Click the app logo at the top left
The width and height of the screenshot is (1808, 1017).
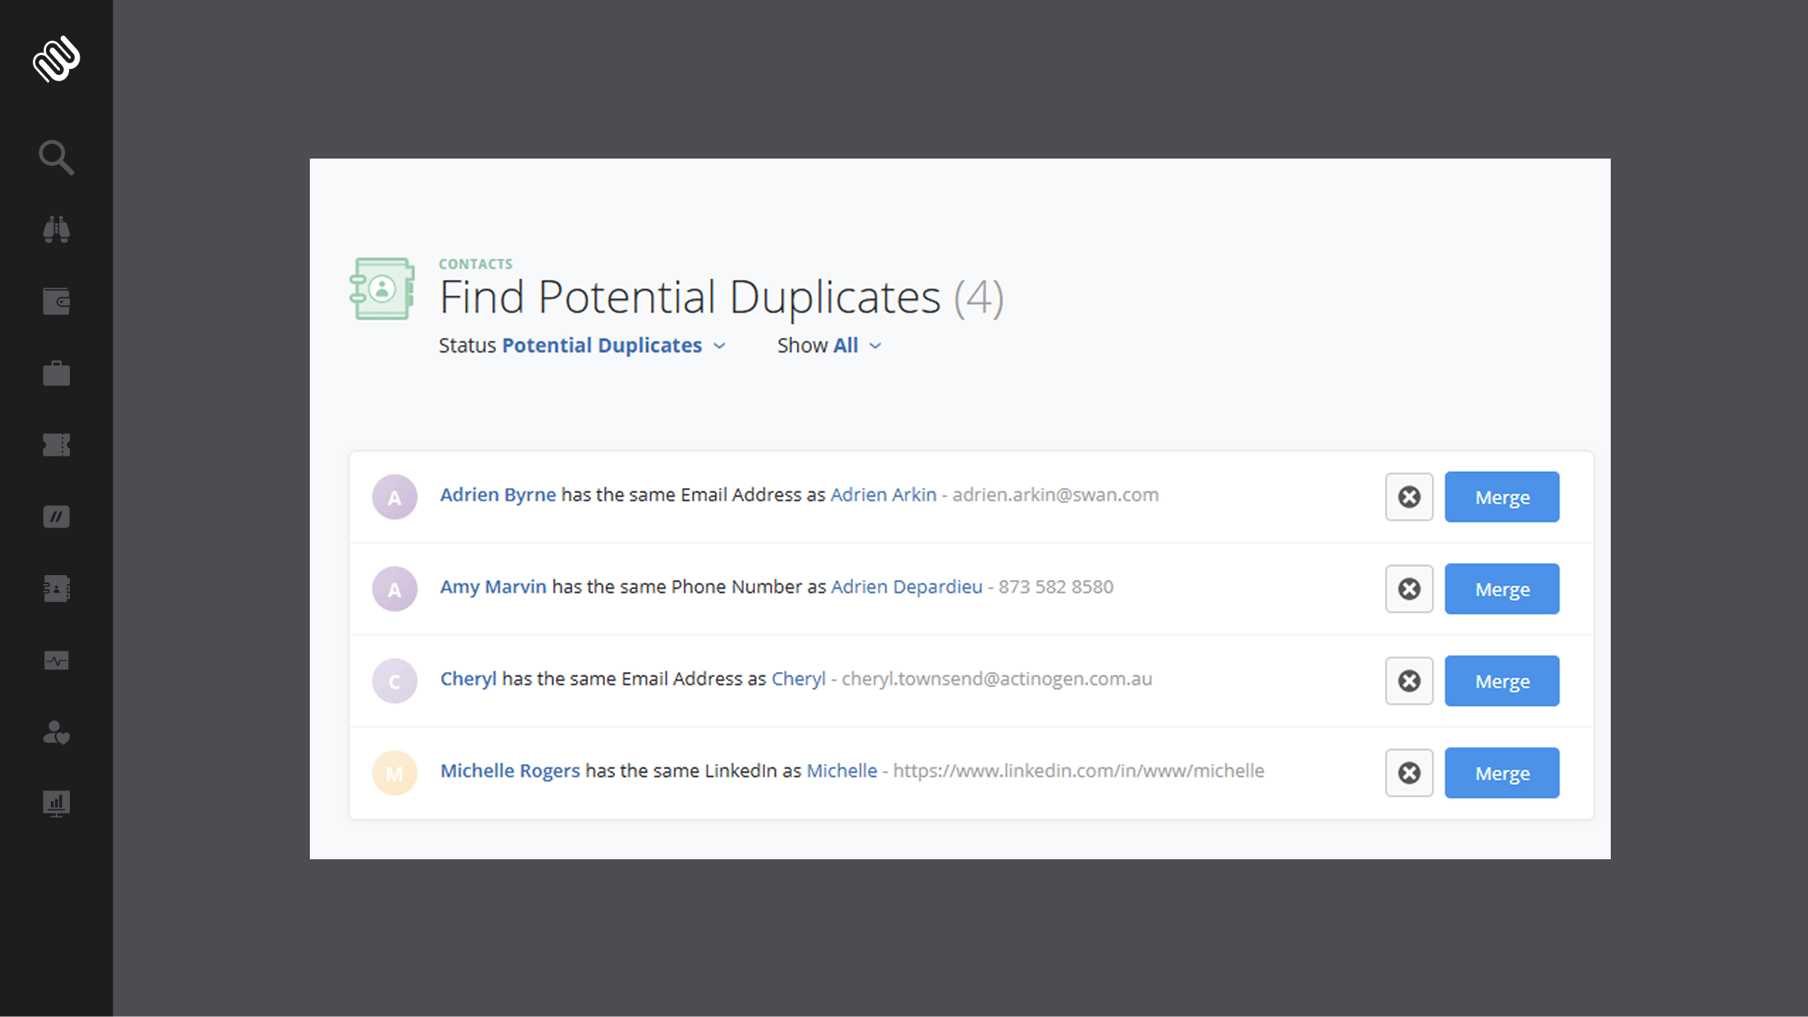(x=56, y=57)
